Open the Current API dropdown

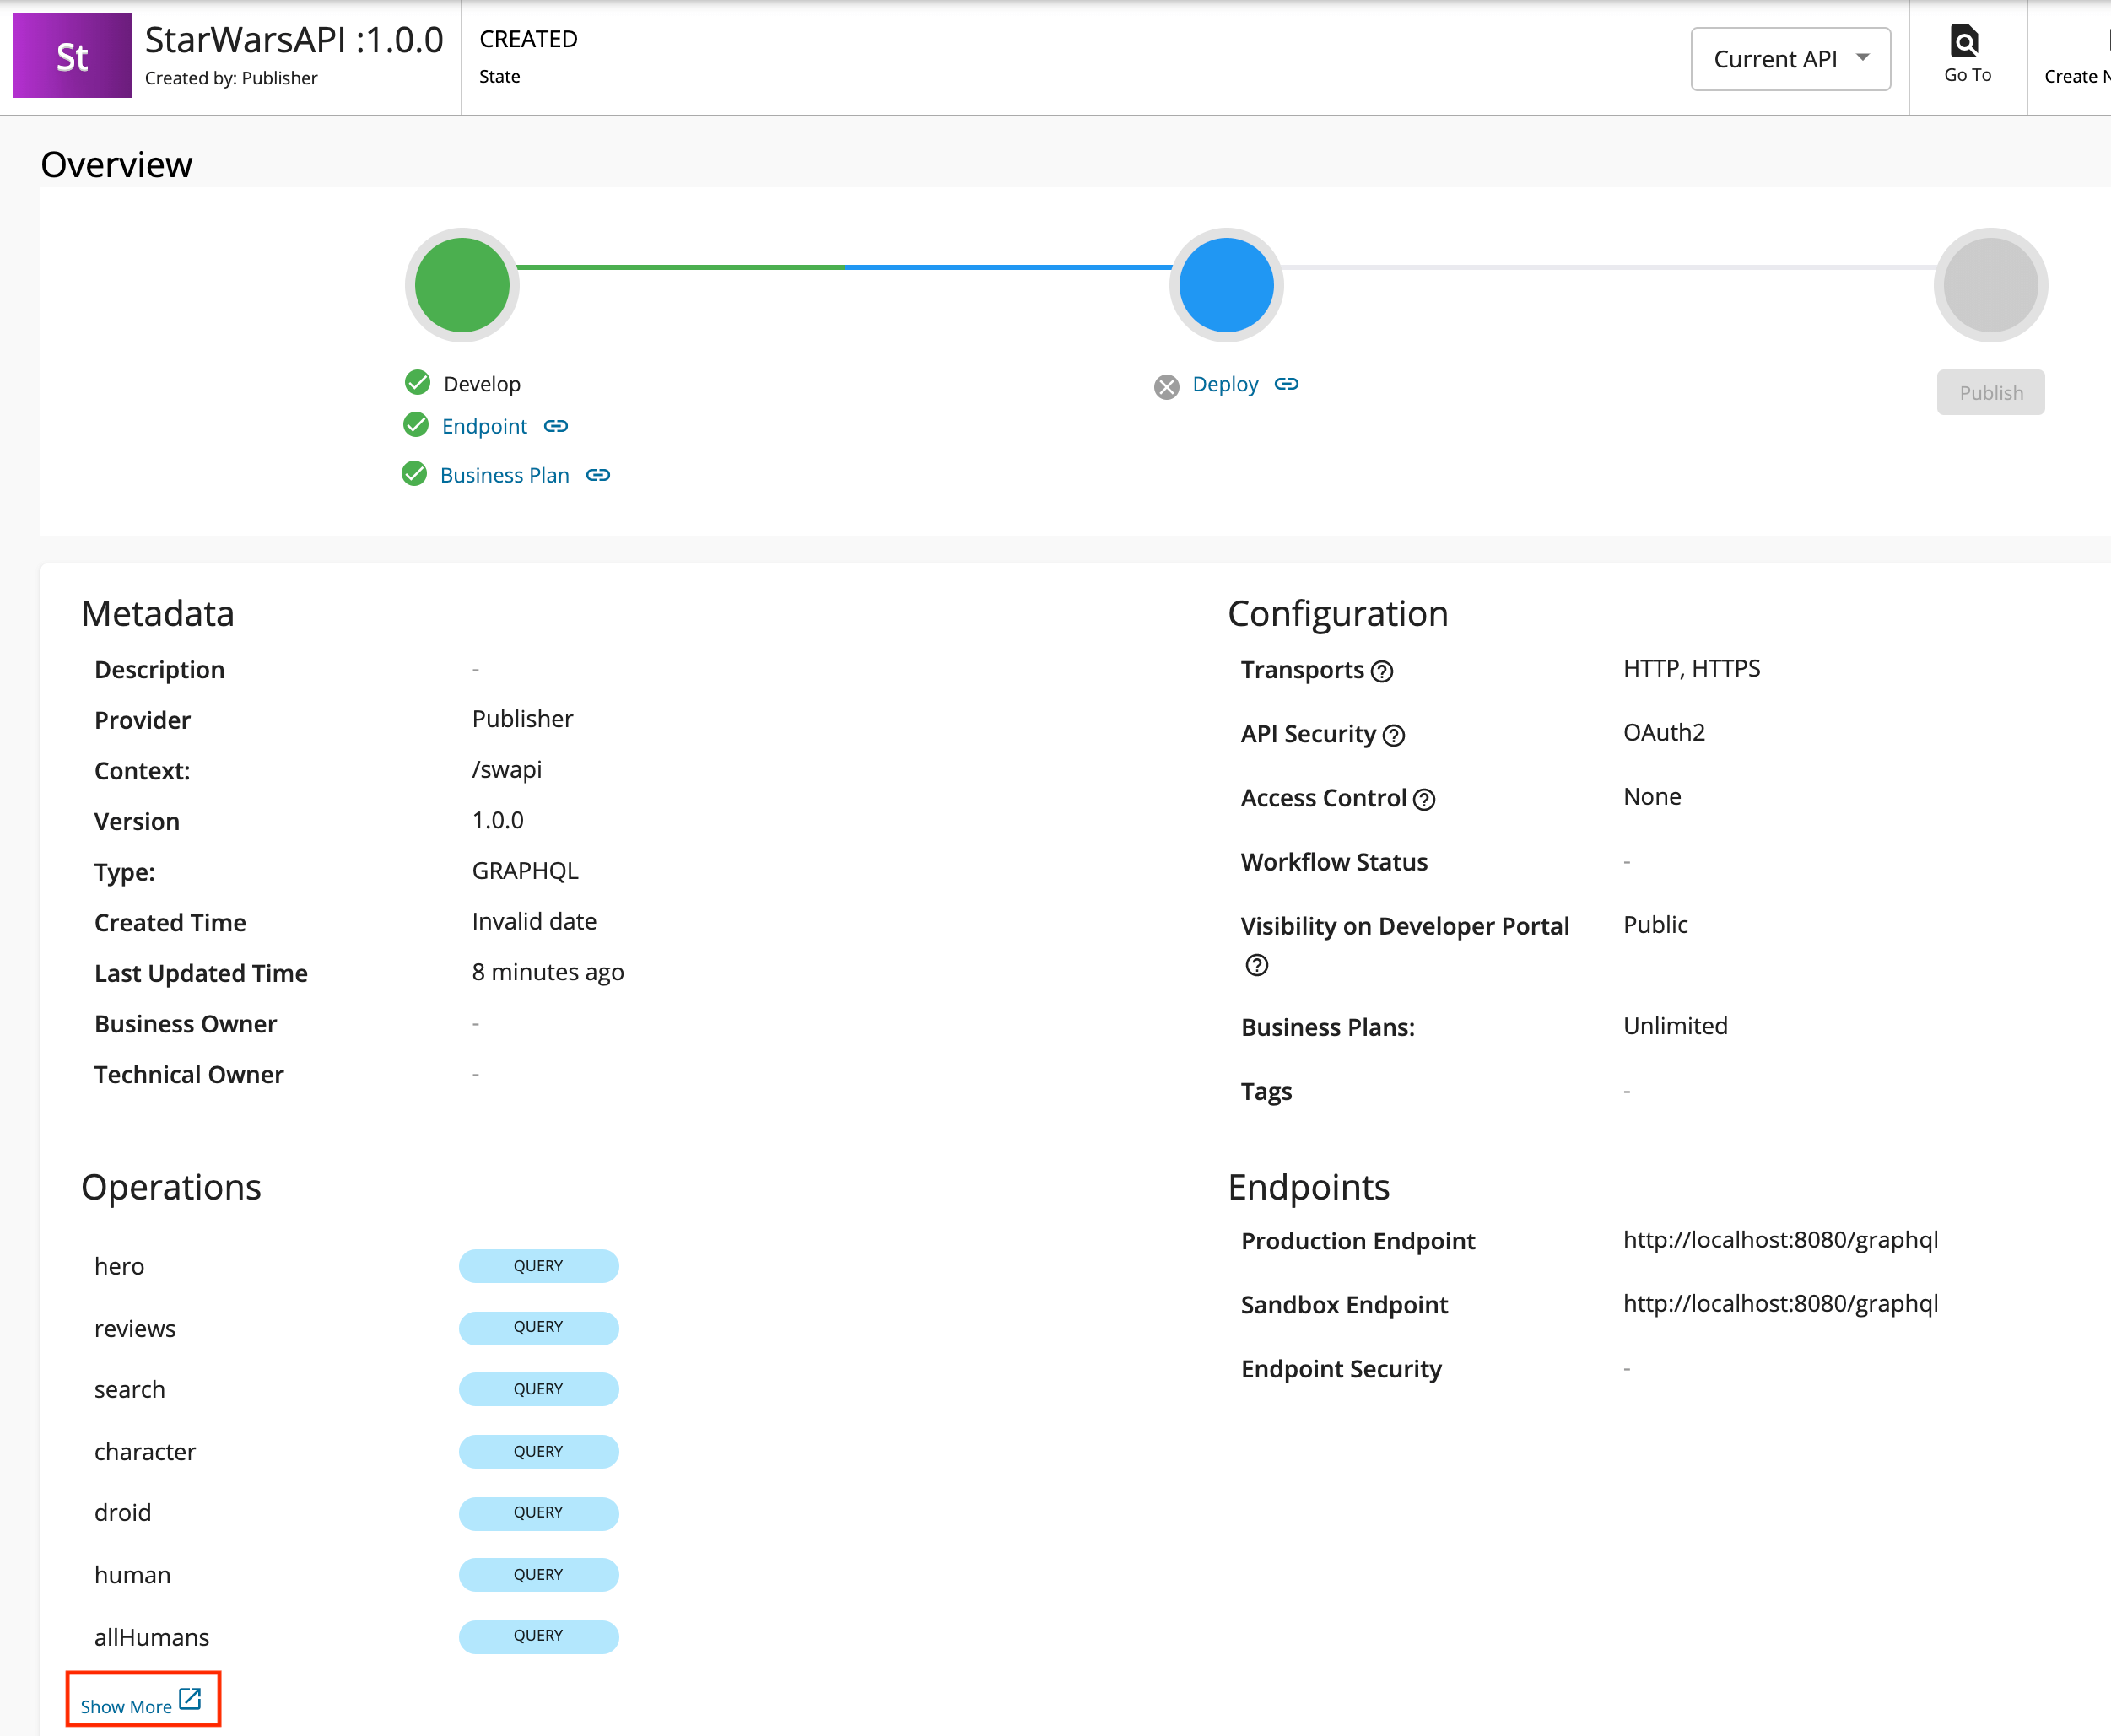(x=1790, y=58)
